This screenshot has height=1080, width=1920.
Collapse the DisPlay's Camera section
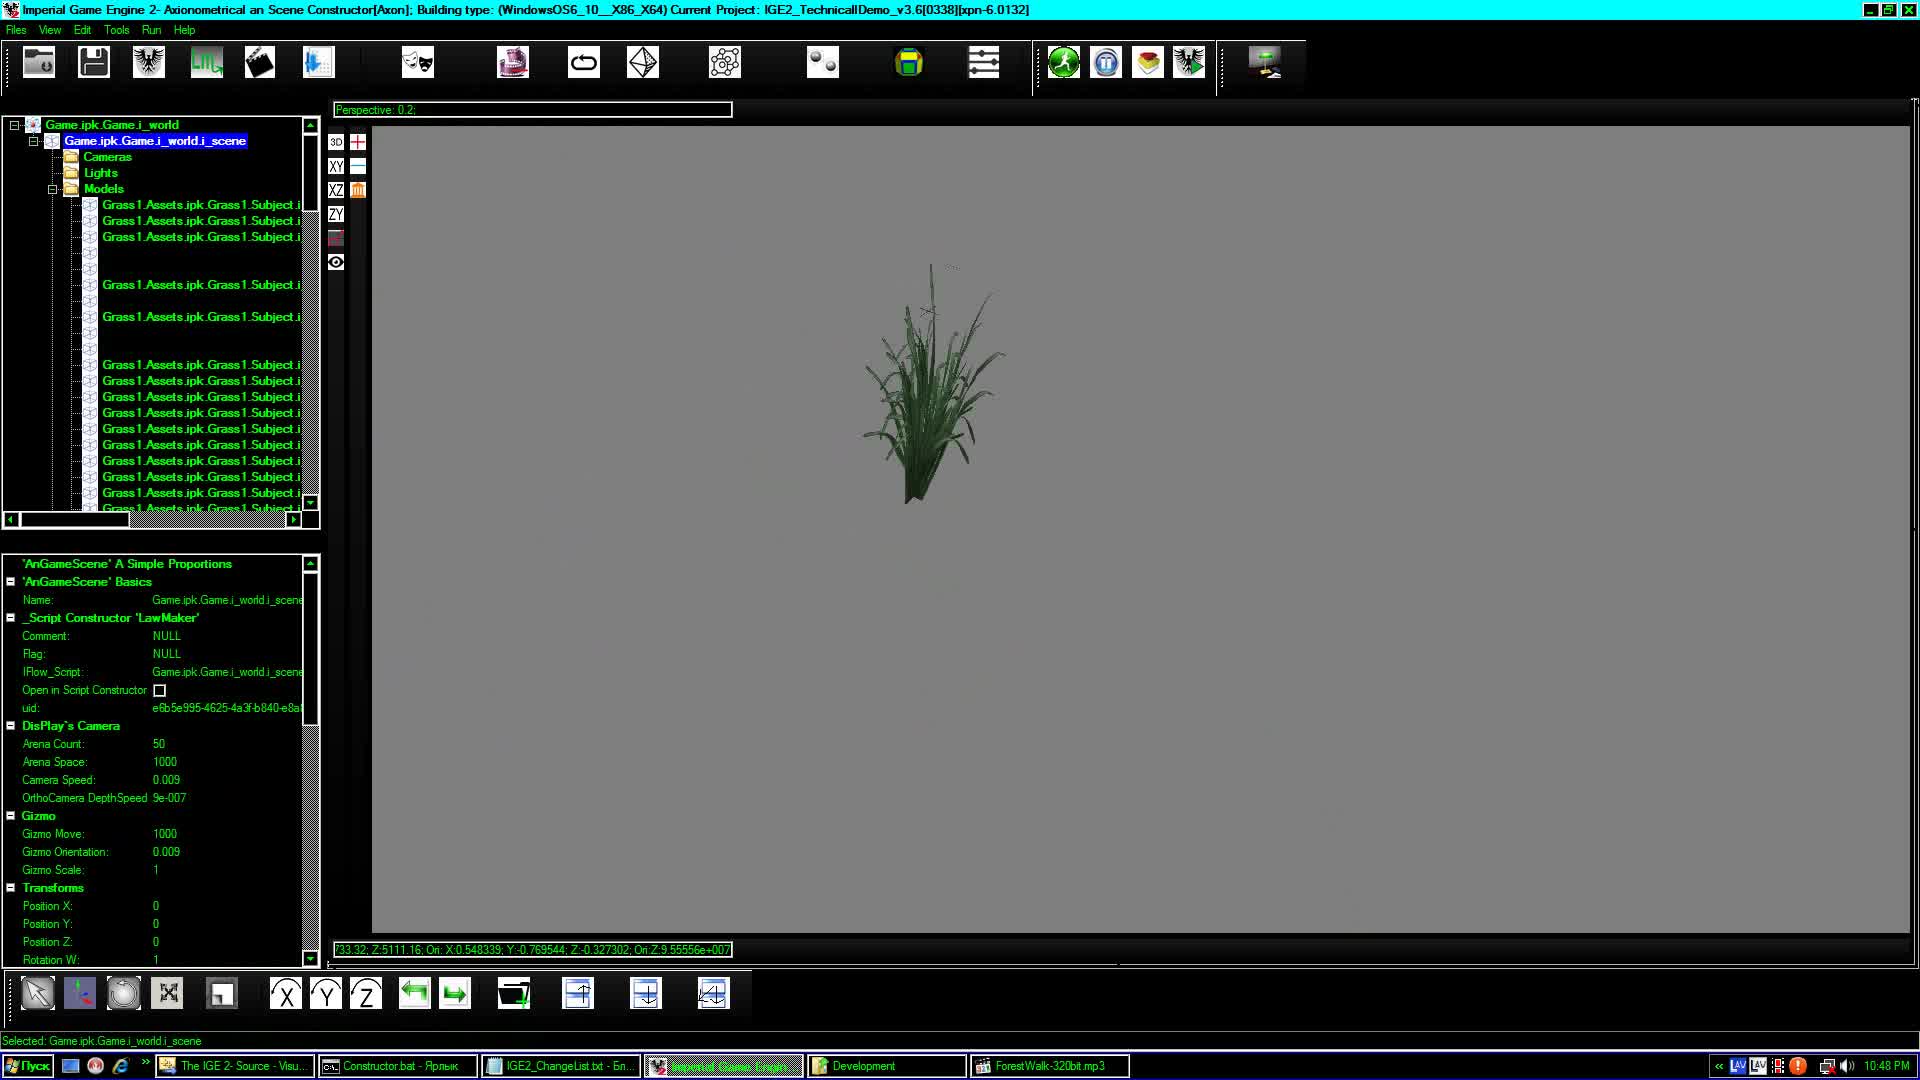[x=11, y=726]
